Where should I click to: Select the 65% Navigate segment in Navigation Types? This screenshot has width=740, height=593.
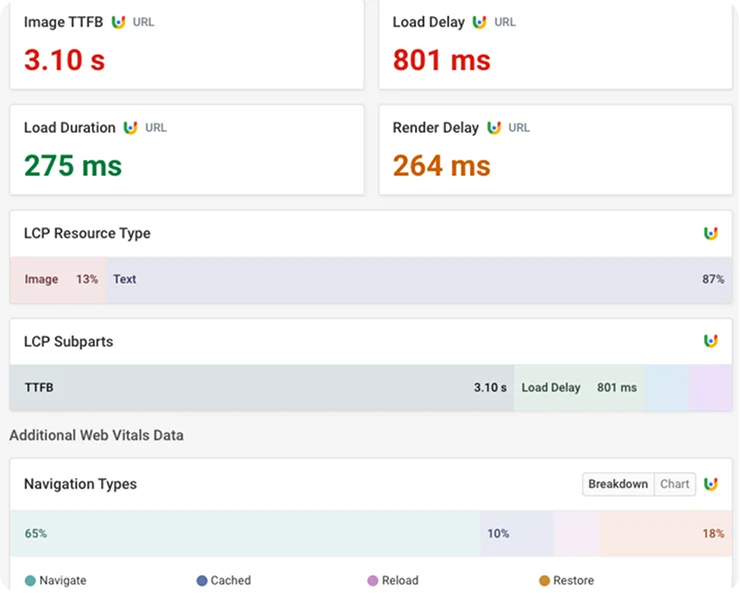click(x=245, y=534)
